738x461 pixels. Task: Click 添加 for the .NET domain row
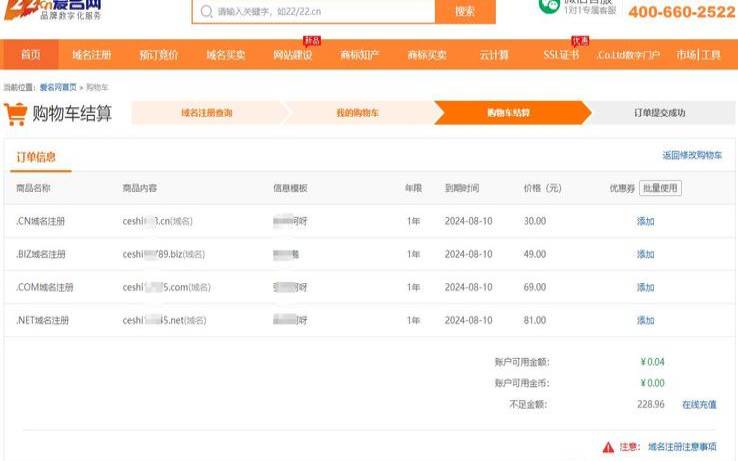(x=645, y=320)
